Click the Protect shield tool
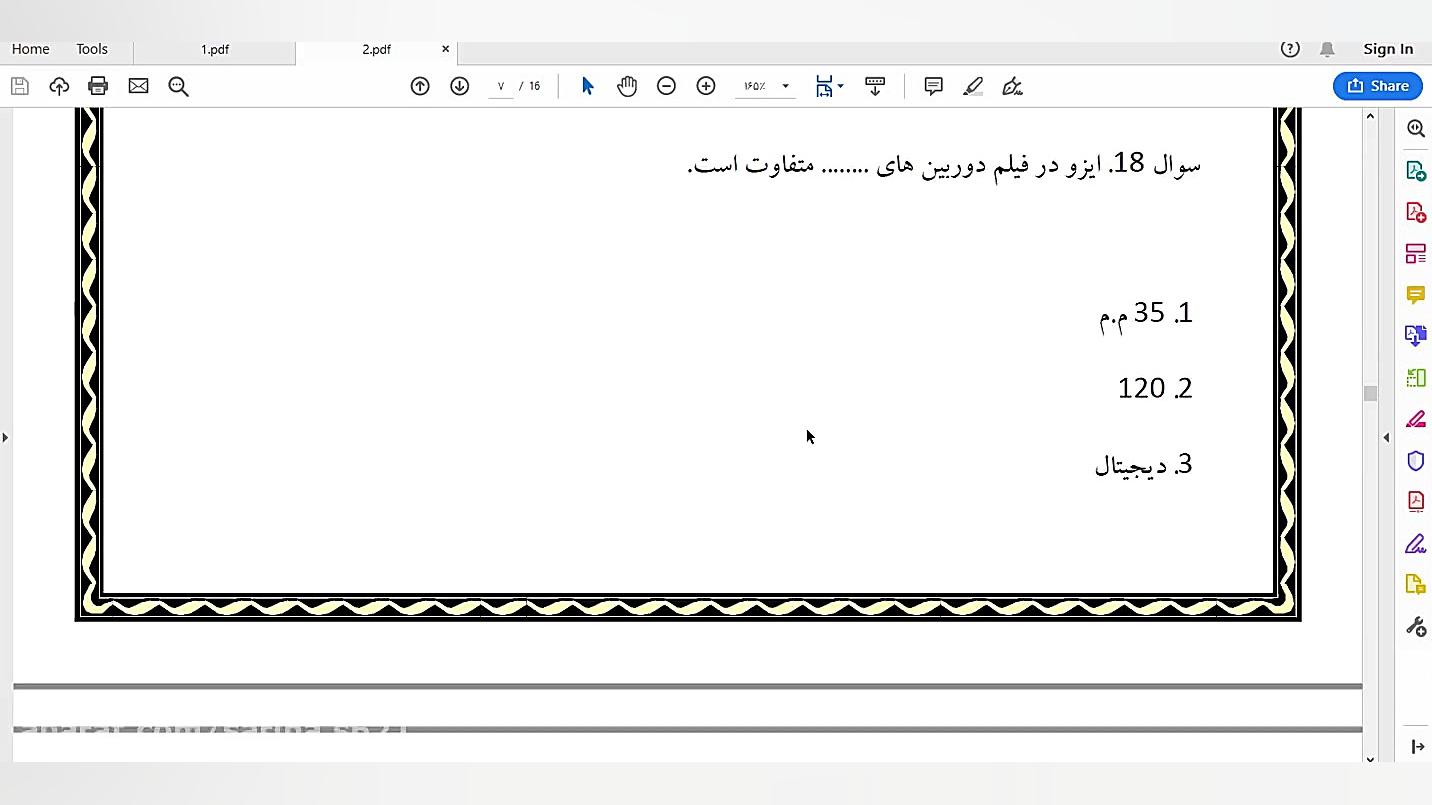Image resolution: width=1432 pixels, height=805 pixels. [1415, 461]
